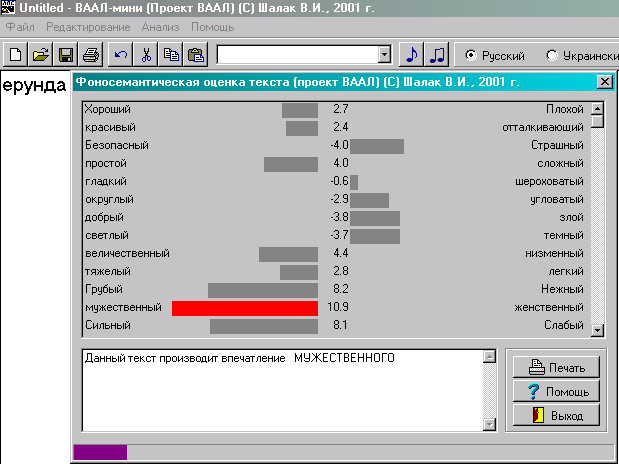Viewport: 619px width, 464px height.
Task: Click the single music note icon
Action: (x=411, y=54)
